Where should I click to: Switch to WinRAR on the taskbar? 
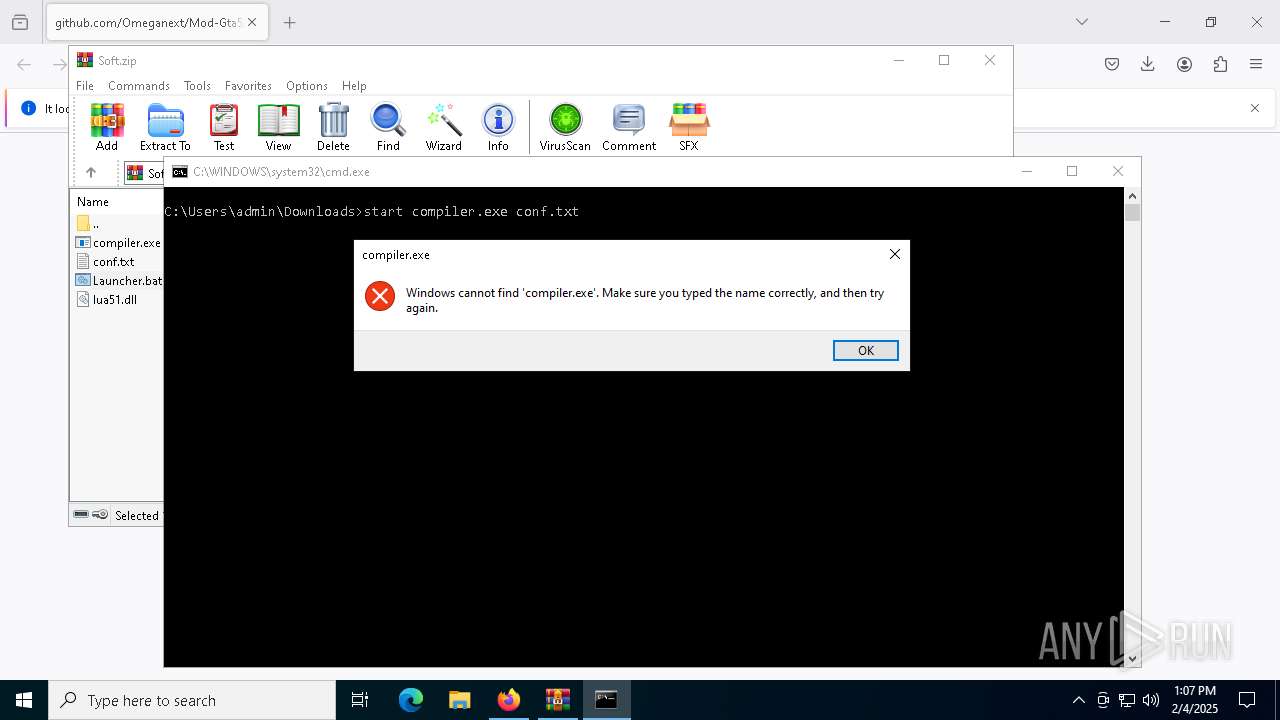tap(558, 700)
